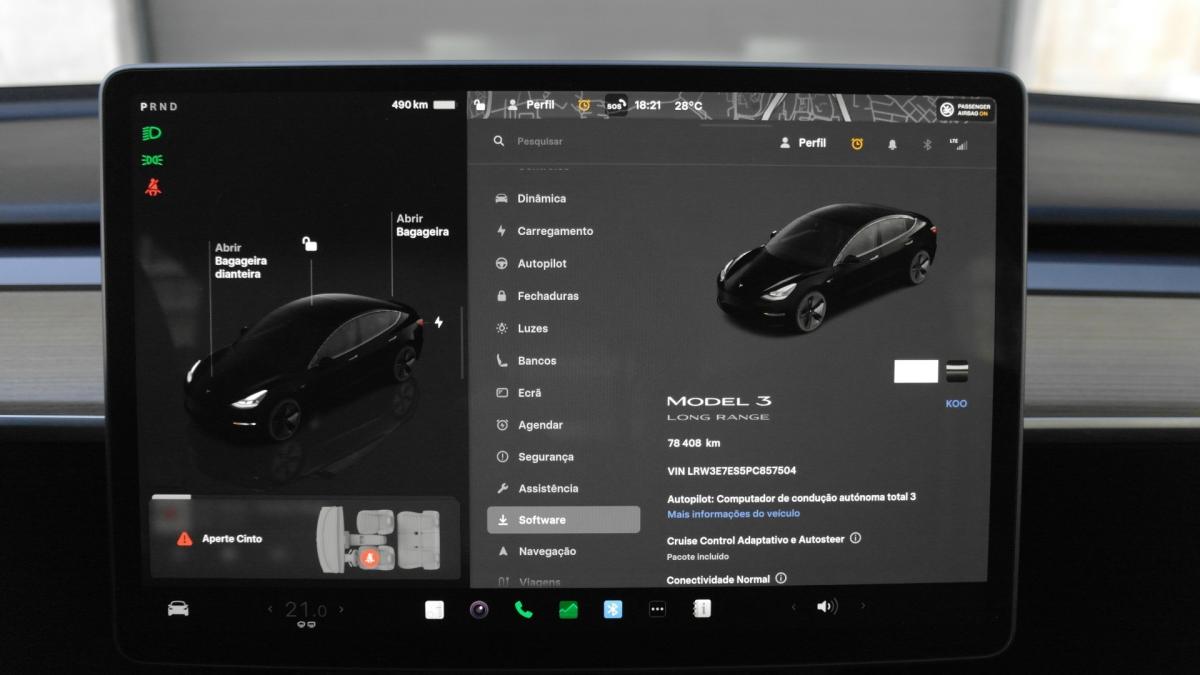Tap the 78 408 km odometer value
Screen dimensions: 1200x675
pyautogui.click(x=693, y=443)
